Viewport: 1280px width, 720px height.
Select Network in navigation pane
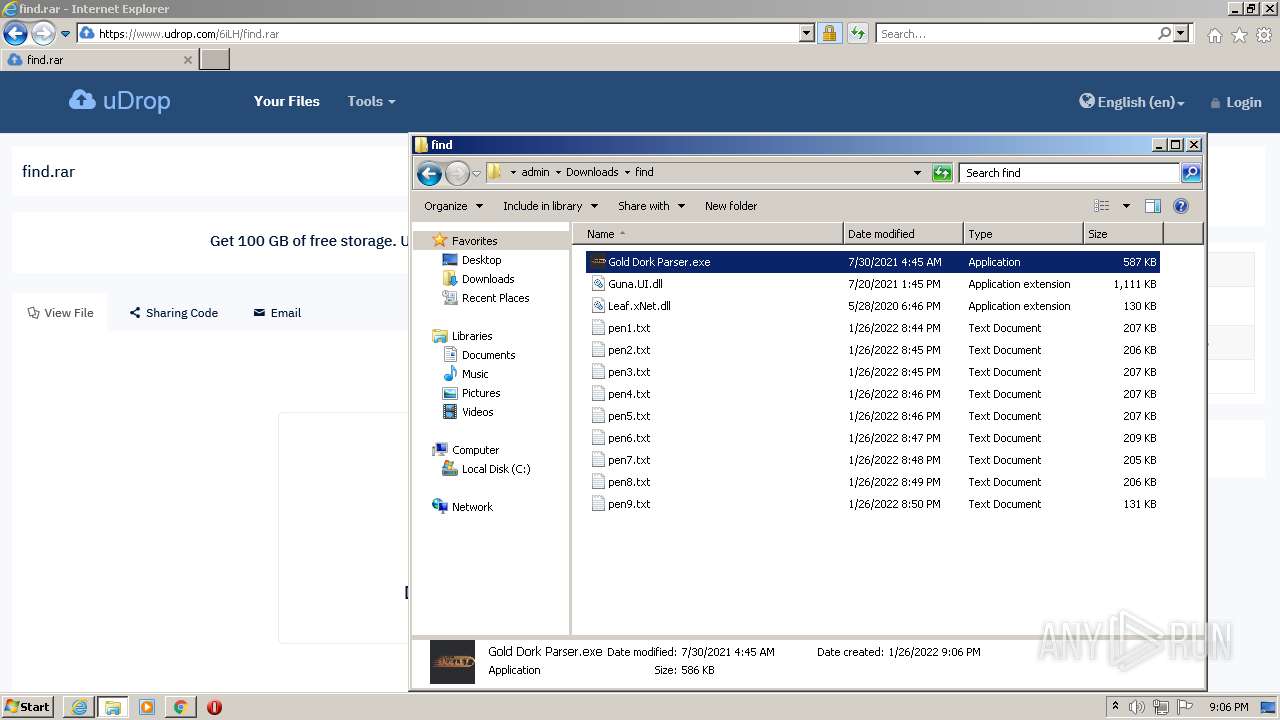click(472, 507)
